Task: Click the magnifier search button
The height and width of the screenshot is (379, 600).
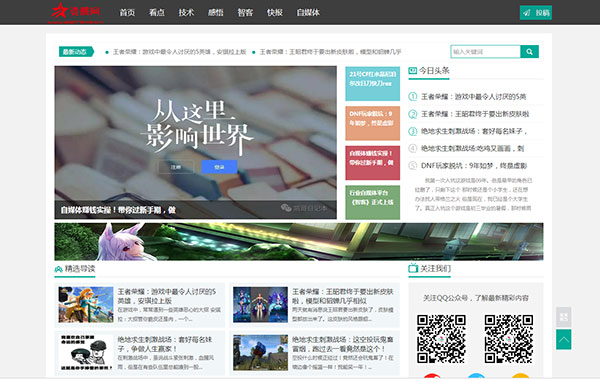Action: (530, 52)
